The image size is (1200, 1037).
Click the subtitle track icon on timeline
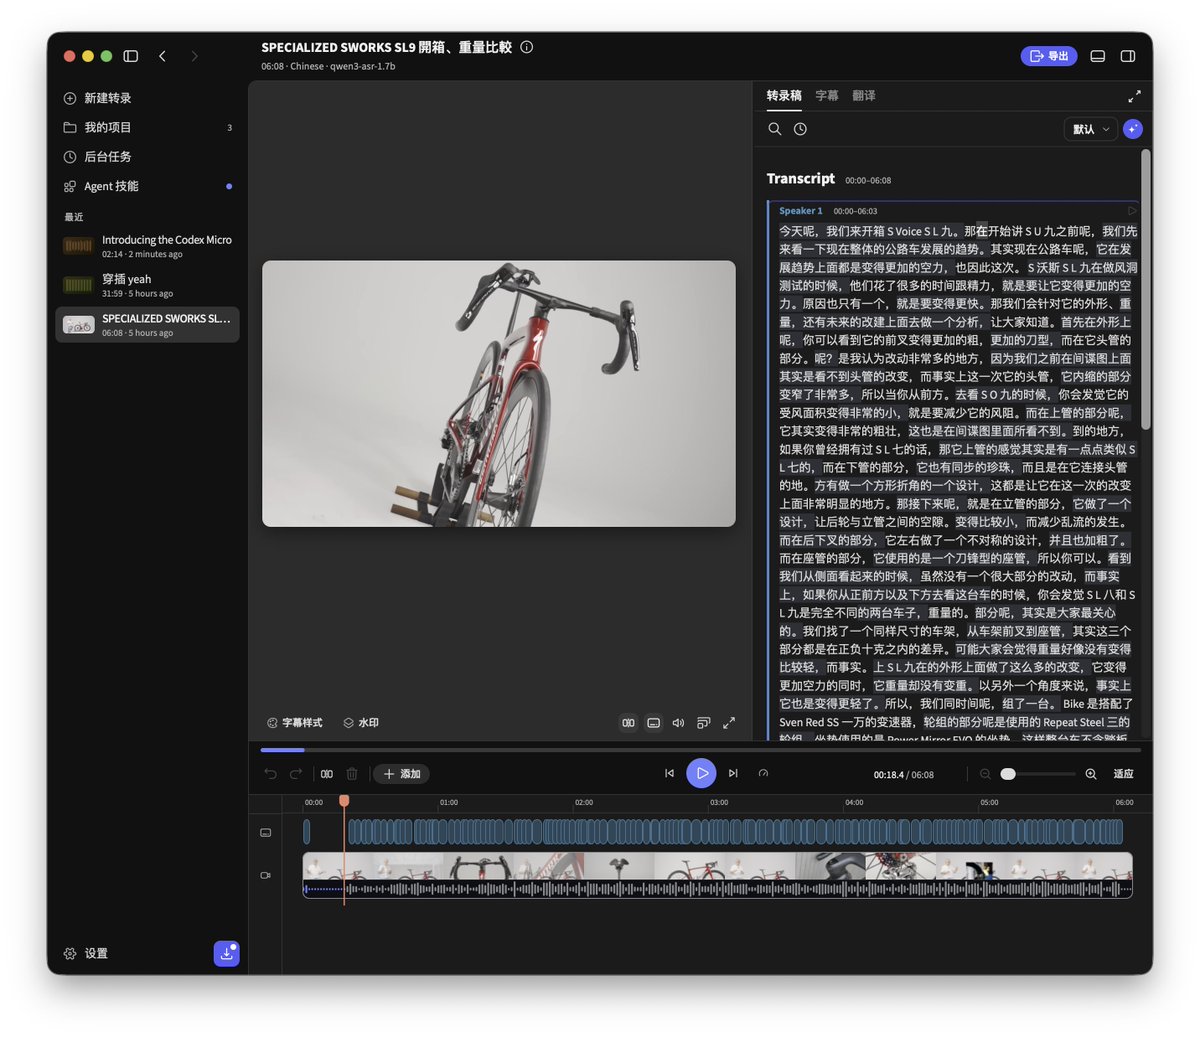pyautogui.click(x=266, y=832)
